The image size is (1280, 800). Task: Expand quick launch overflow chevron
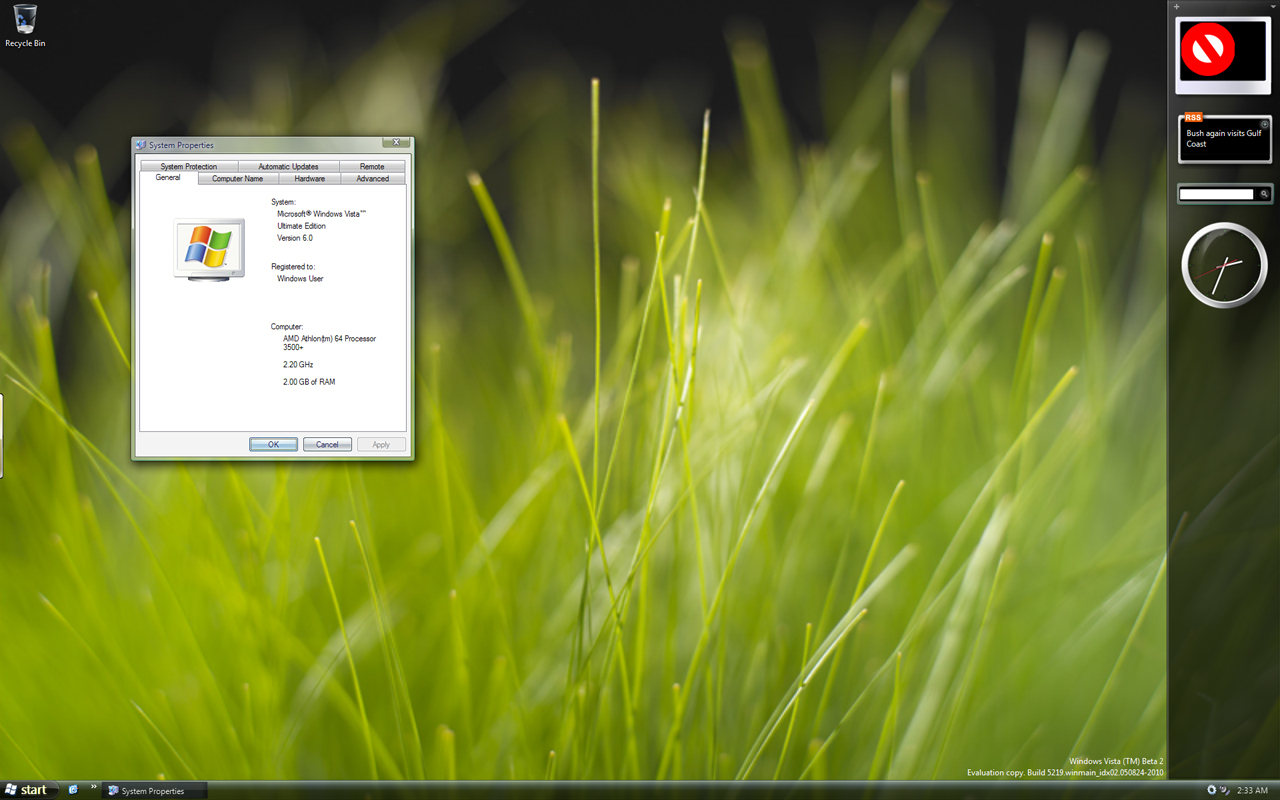(94, 788)
